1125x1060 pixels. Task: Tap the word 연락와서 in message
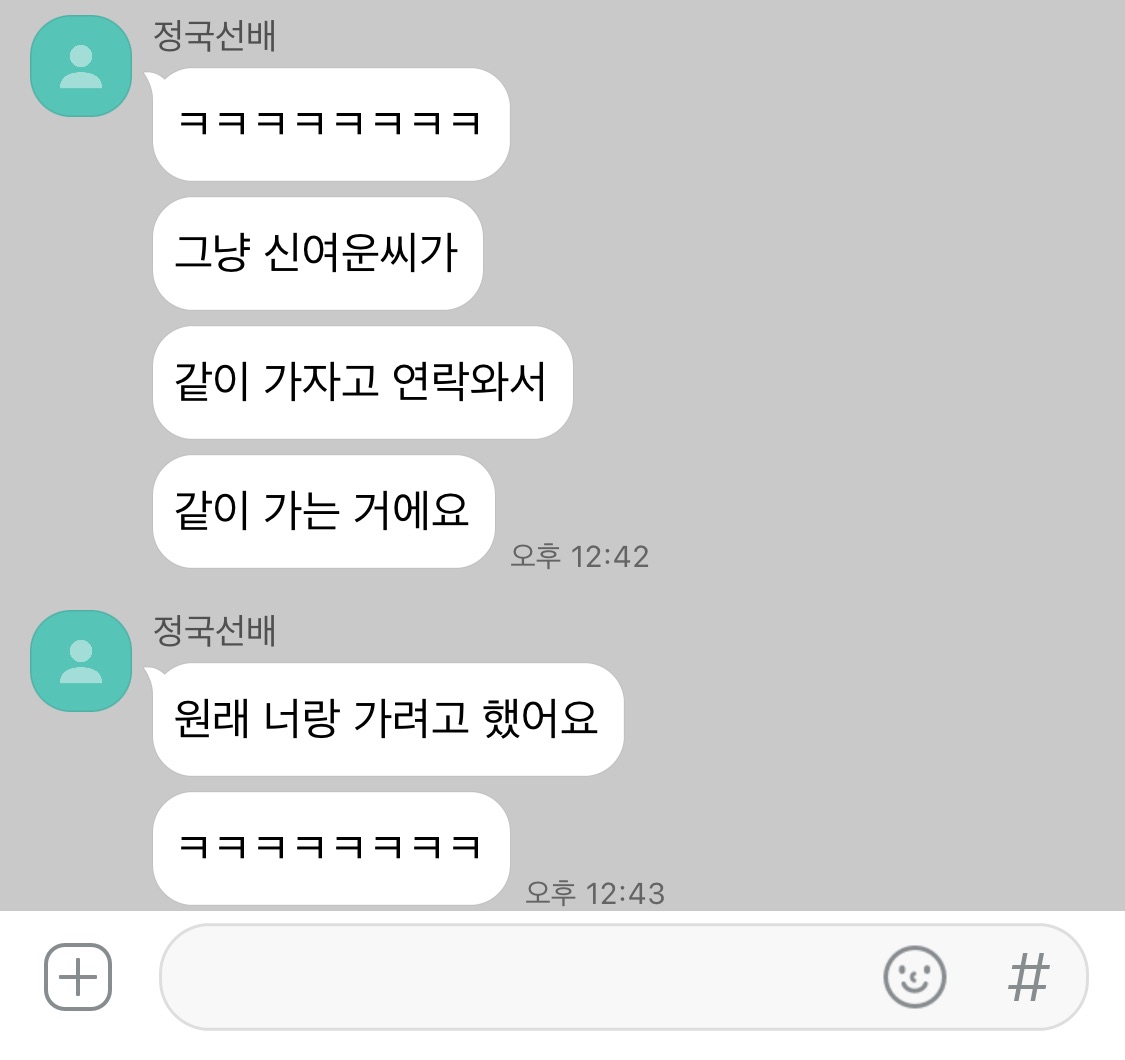(x=470, y=381)
